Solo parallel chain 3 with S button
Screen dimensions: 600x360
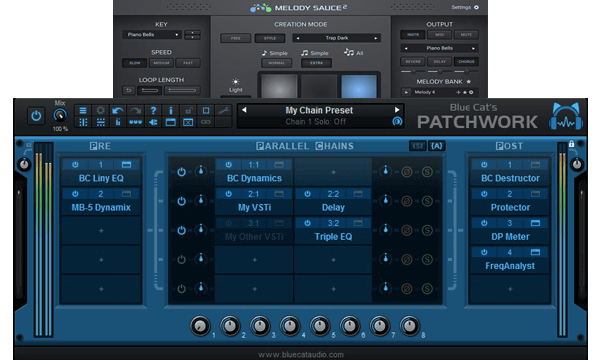(427, 230)
